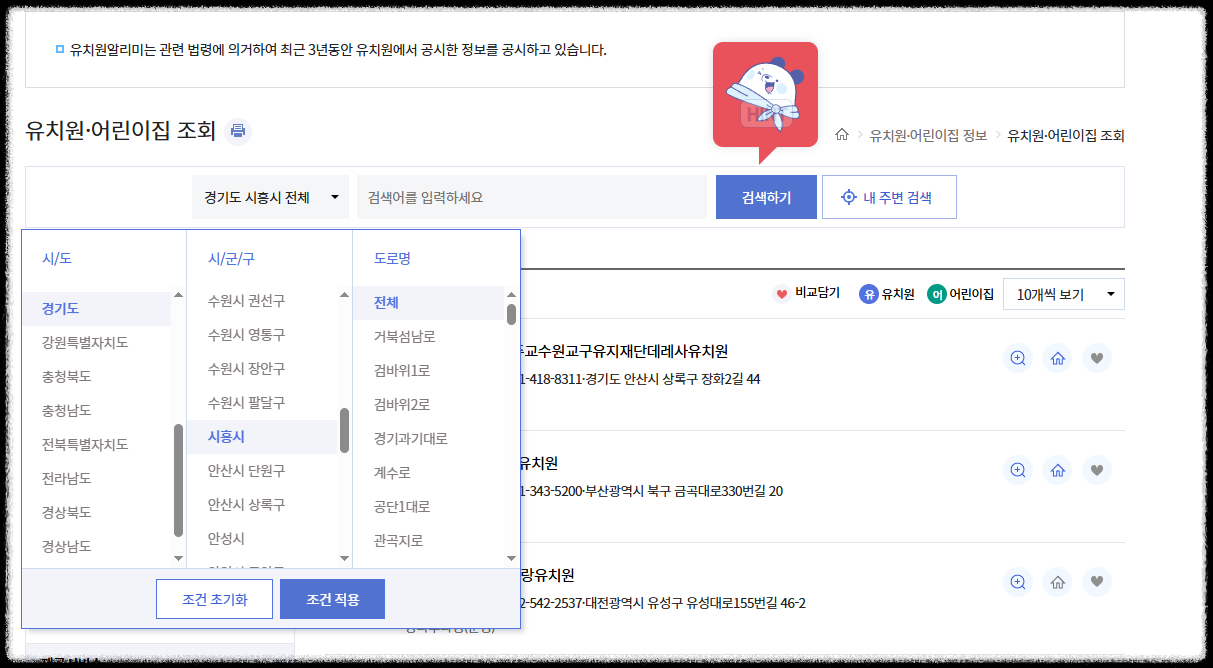Click the 조건 초기화 reset button
Screen dimensions: 1213x668
[213, 598]
